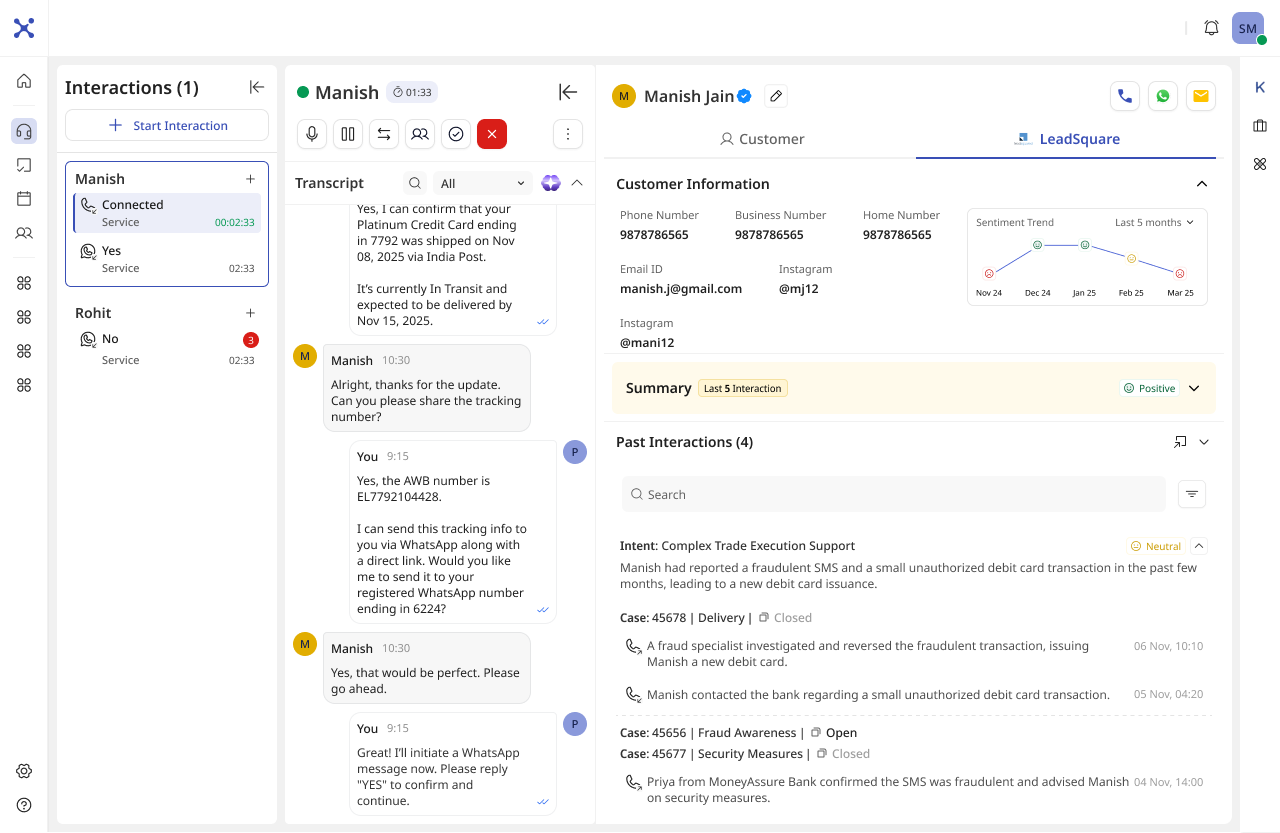Mute the call with the microphone icon
The image size is (1280, 833).
click(312, 134)
